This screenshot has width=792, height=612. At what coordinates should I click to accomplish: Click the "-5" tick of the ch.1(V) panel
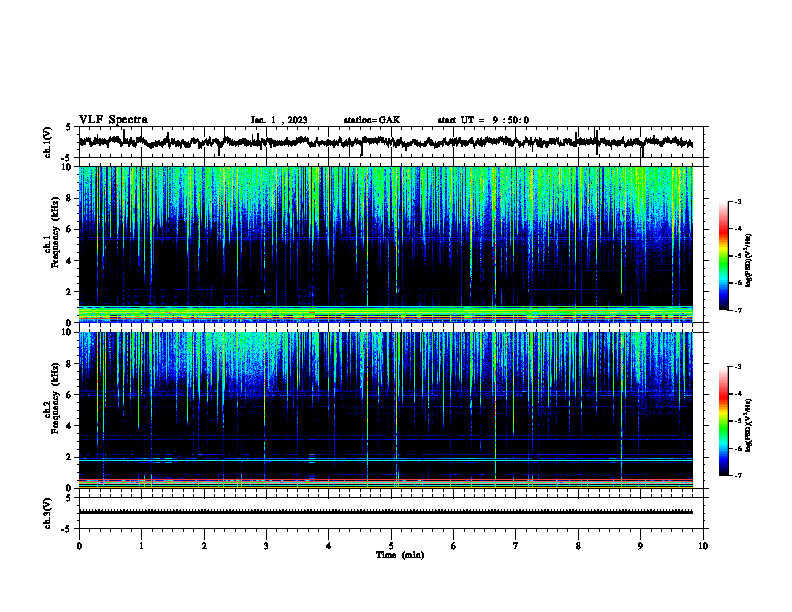[x=67, y=158]
